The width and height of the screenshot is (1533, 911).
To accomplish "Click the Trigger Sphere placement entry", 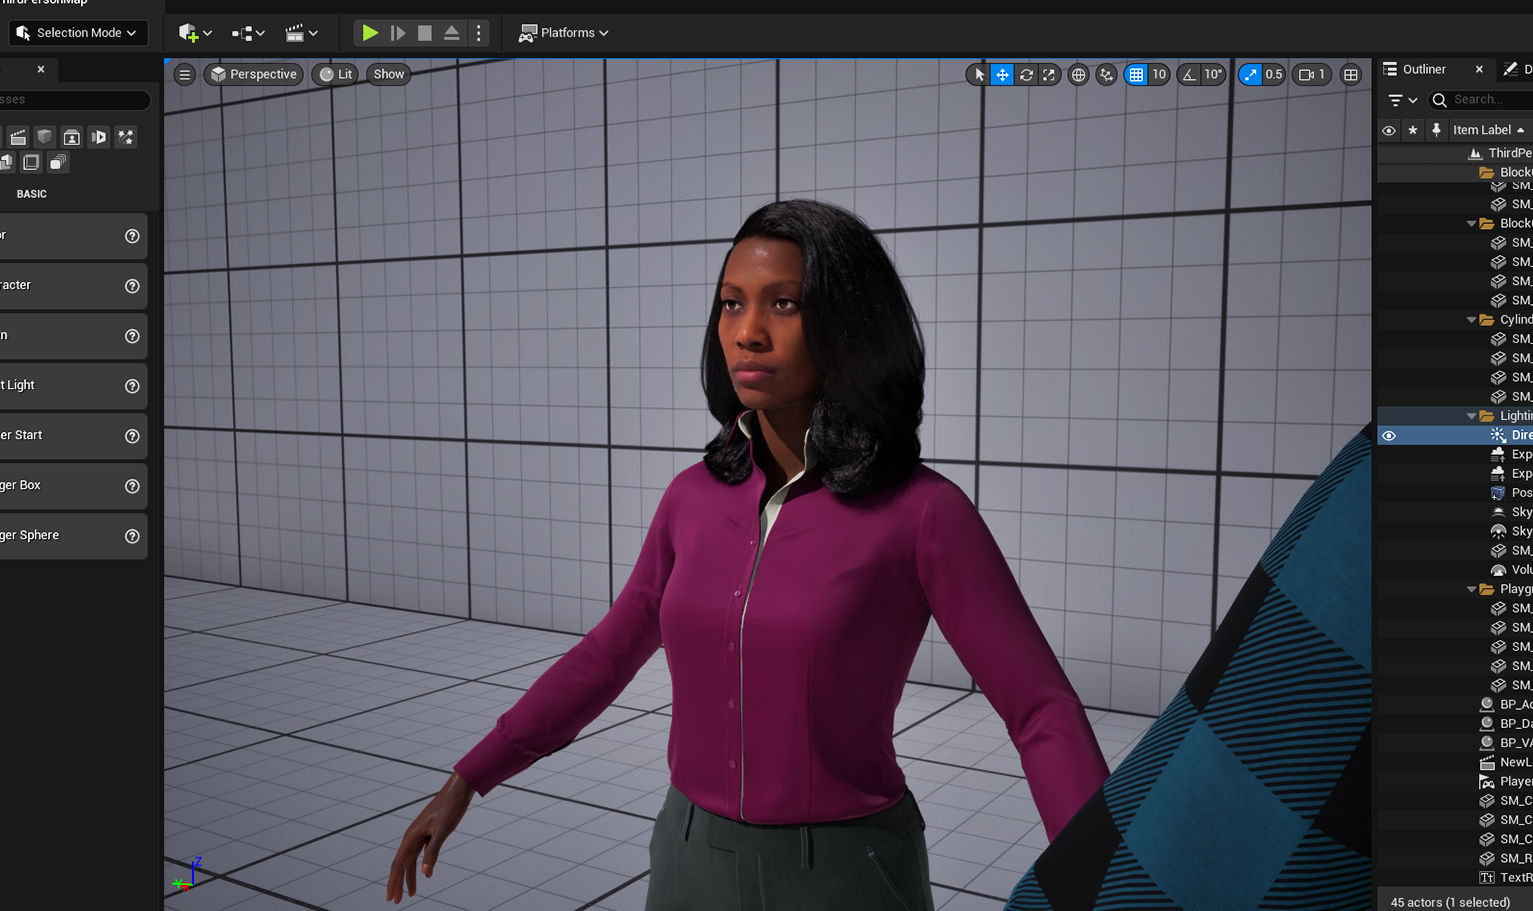I will pyautogui.click(x=73, y=536).
